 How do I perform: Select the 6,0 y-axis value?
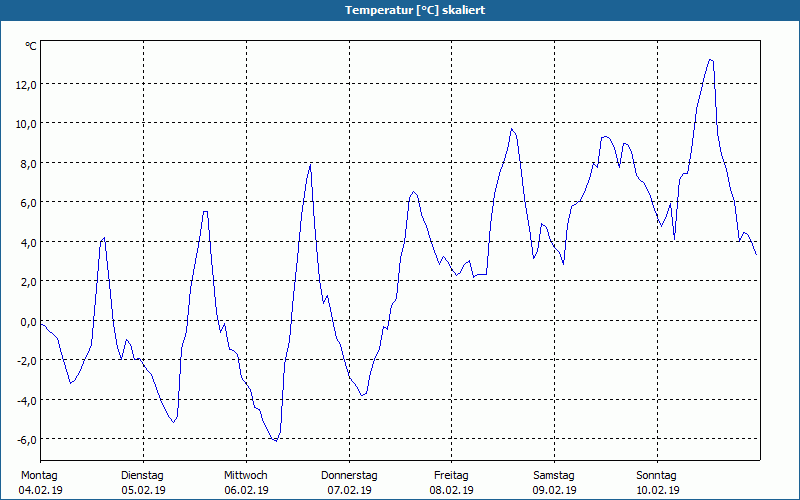(28, 203)
